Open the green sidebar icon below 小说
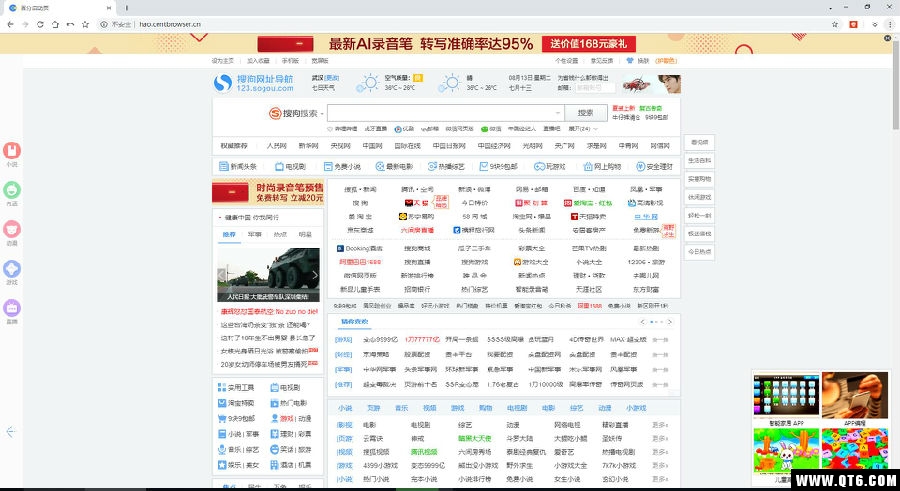This screenshot has width=900, height=491. pyautogui.click(x=12, y=190)
